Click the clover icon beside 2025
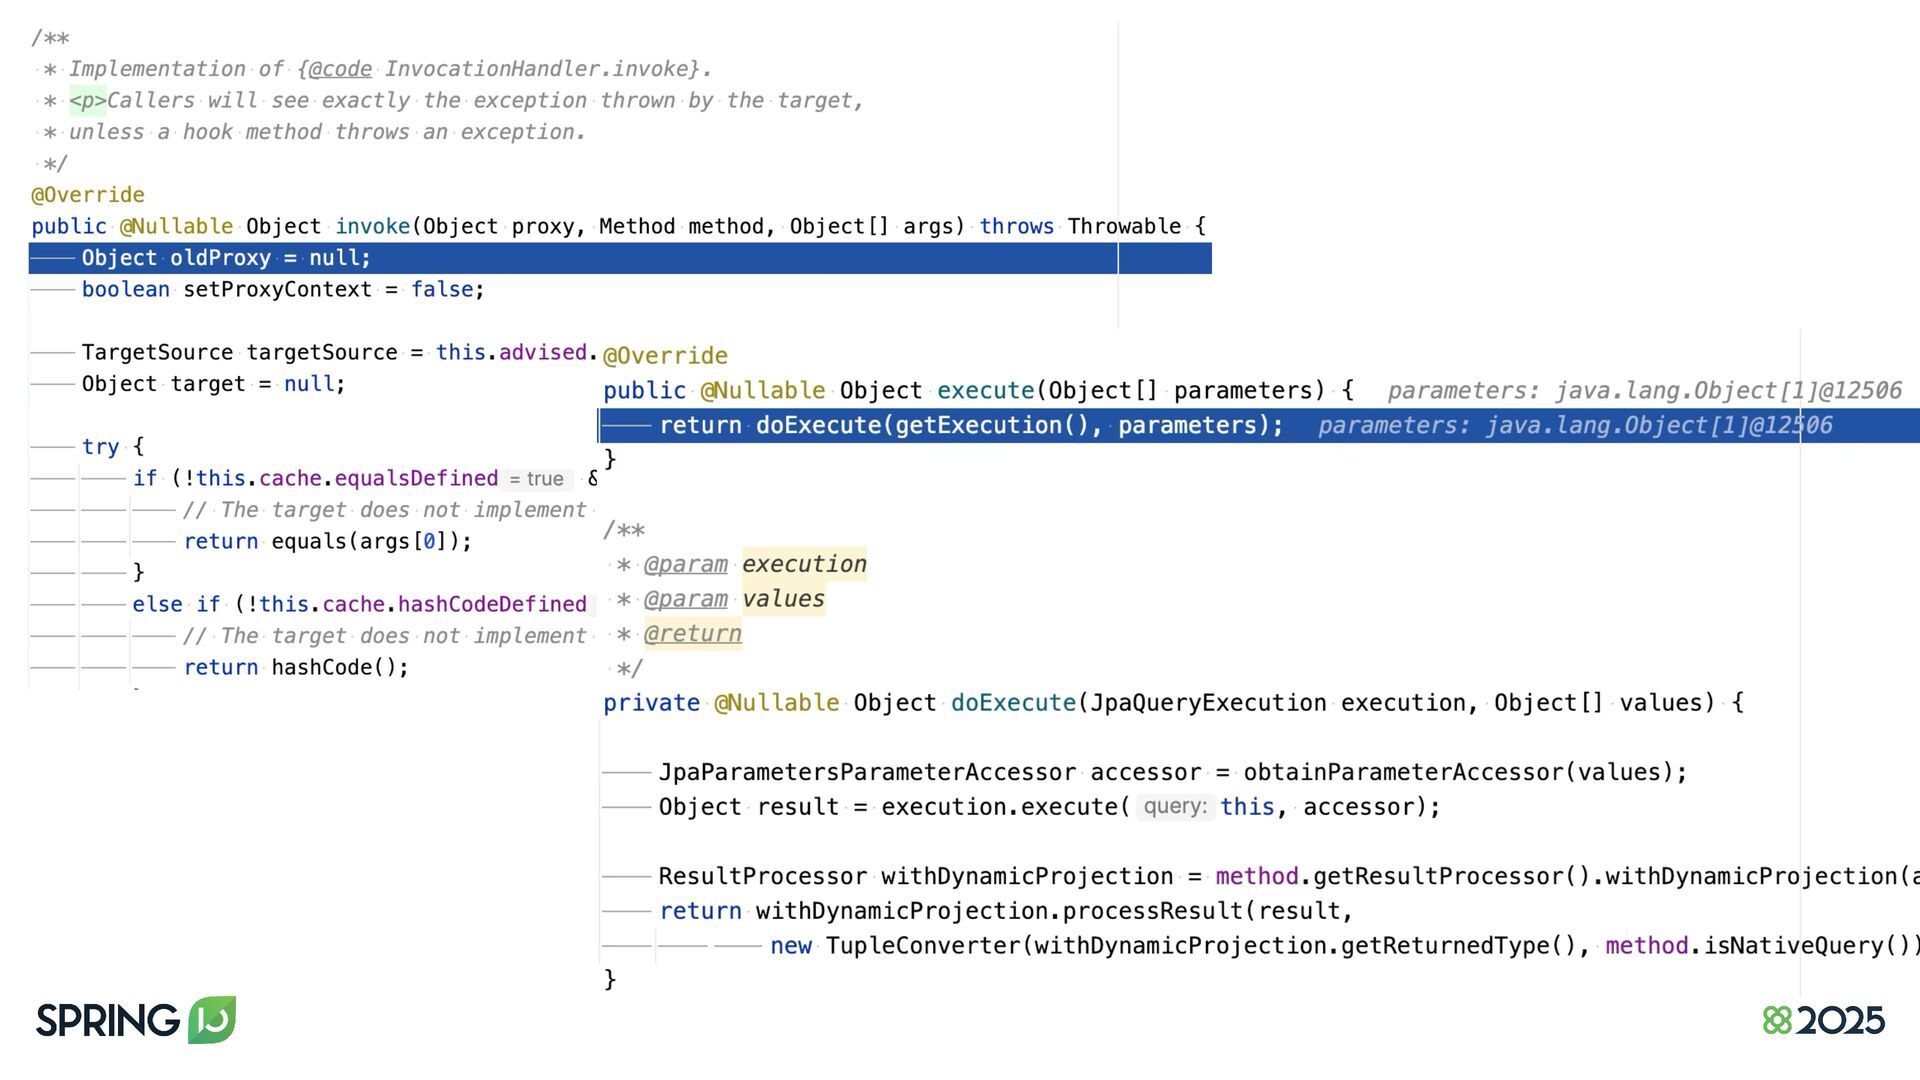The height and width of the screenshot is (1080, 1920). [x=1777, y=1020]
